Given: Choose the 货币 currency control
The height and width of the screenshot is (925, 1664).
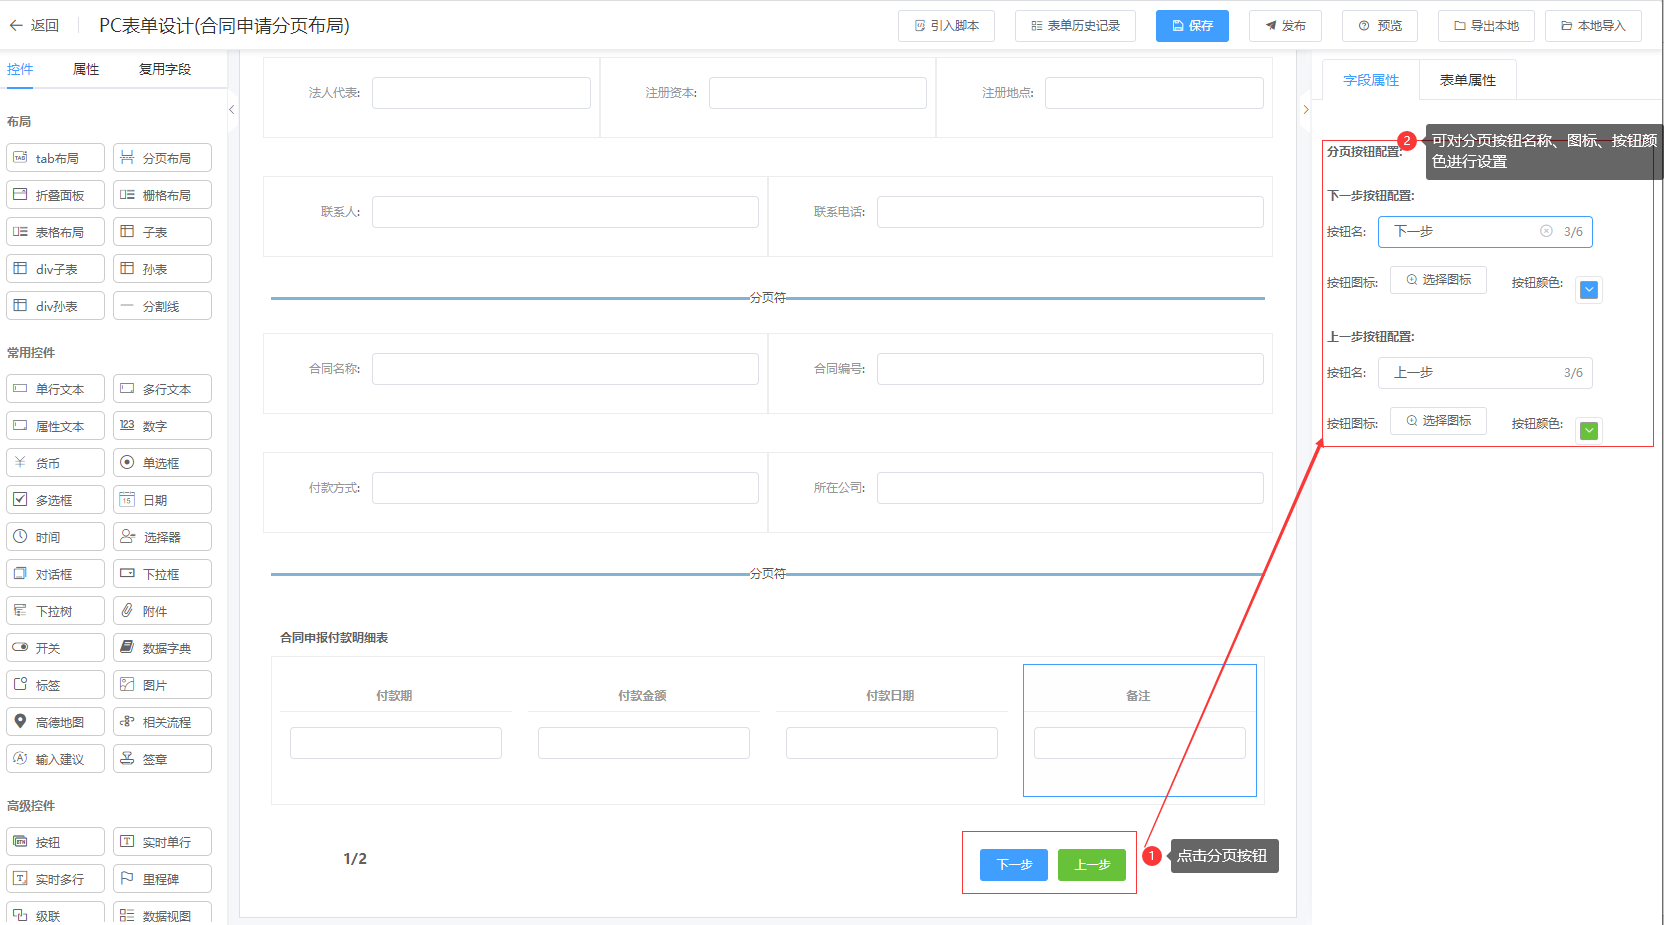Looking at the screenshot, I should point(55,463).
